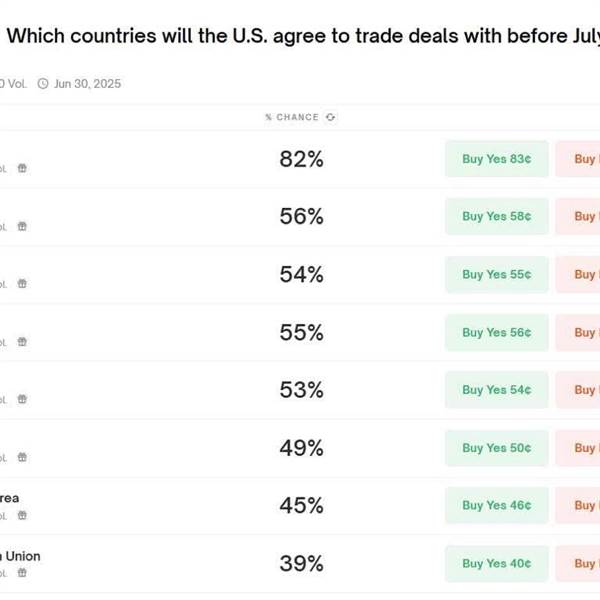Image resolution: width=600 pixels, height=600 pixels.
Task: Click the gift icon in the 45% row
Action: pyautogui.click(x=22, y=515)
